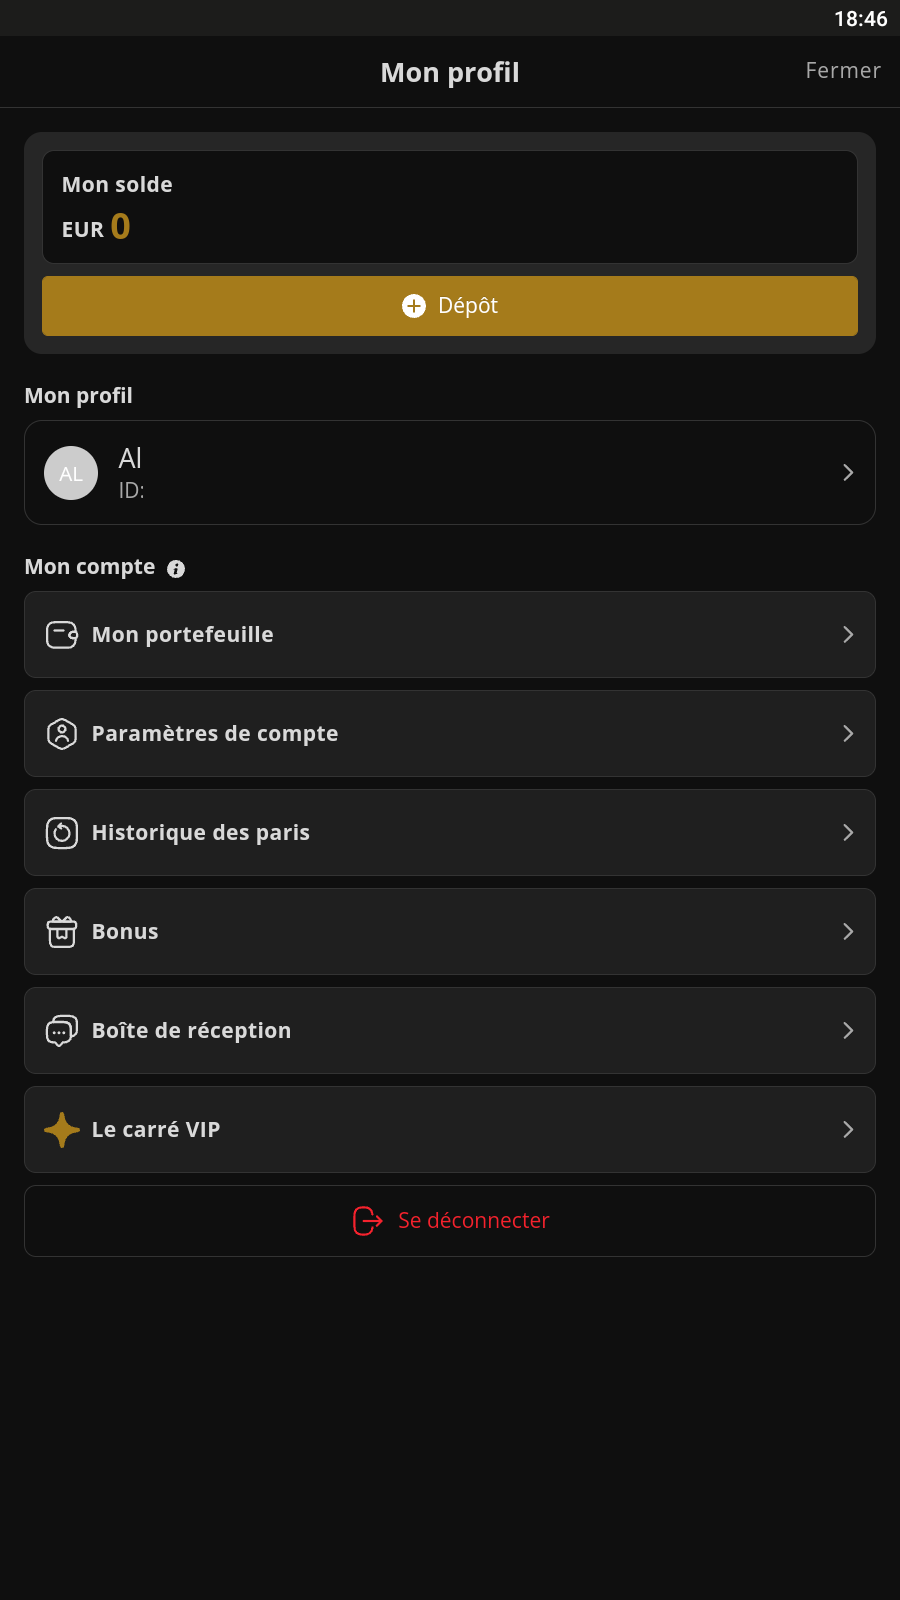Click the gift box Bonus icon
Viewport: 900px width, 1600px height.
(62, 932)
